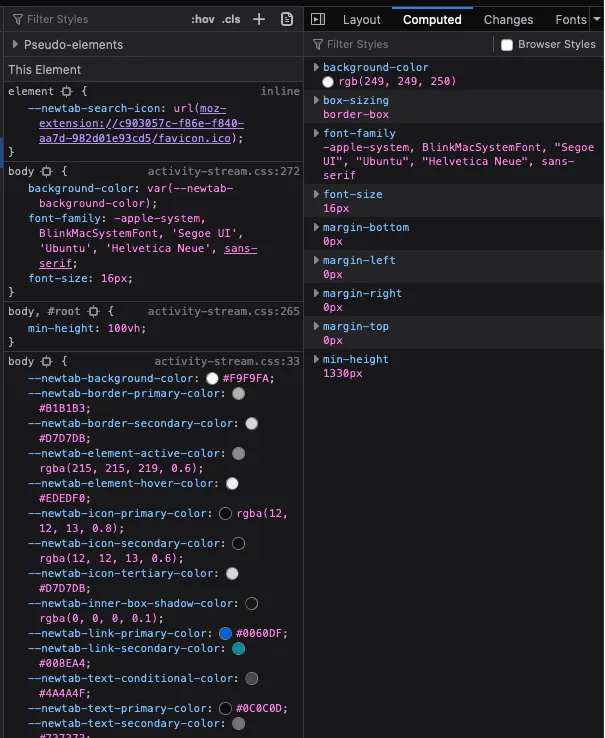Focus the Filter Styles field in Computed panel
The width and height of the screenshot is (605, 738).
(x=400, y=45)
